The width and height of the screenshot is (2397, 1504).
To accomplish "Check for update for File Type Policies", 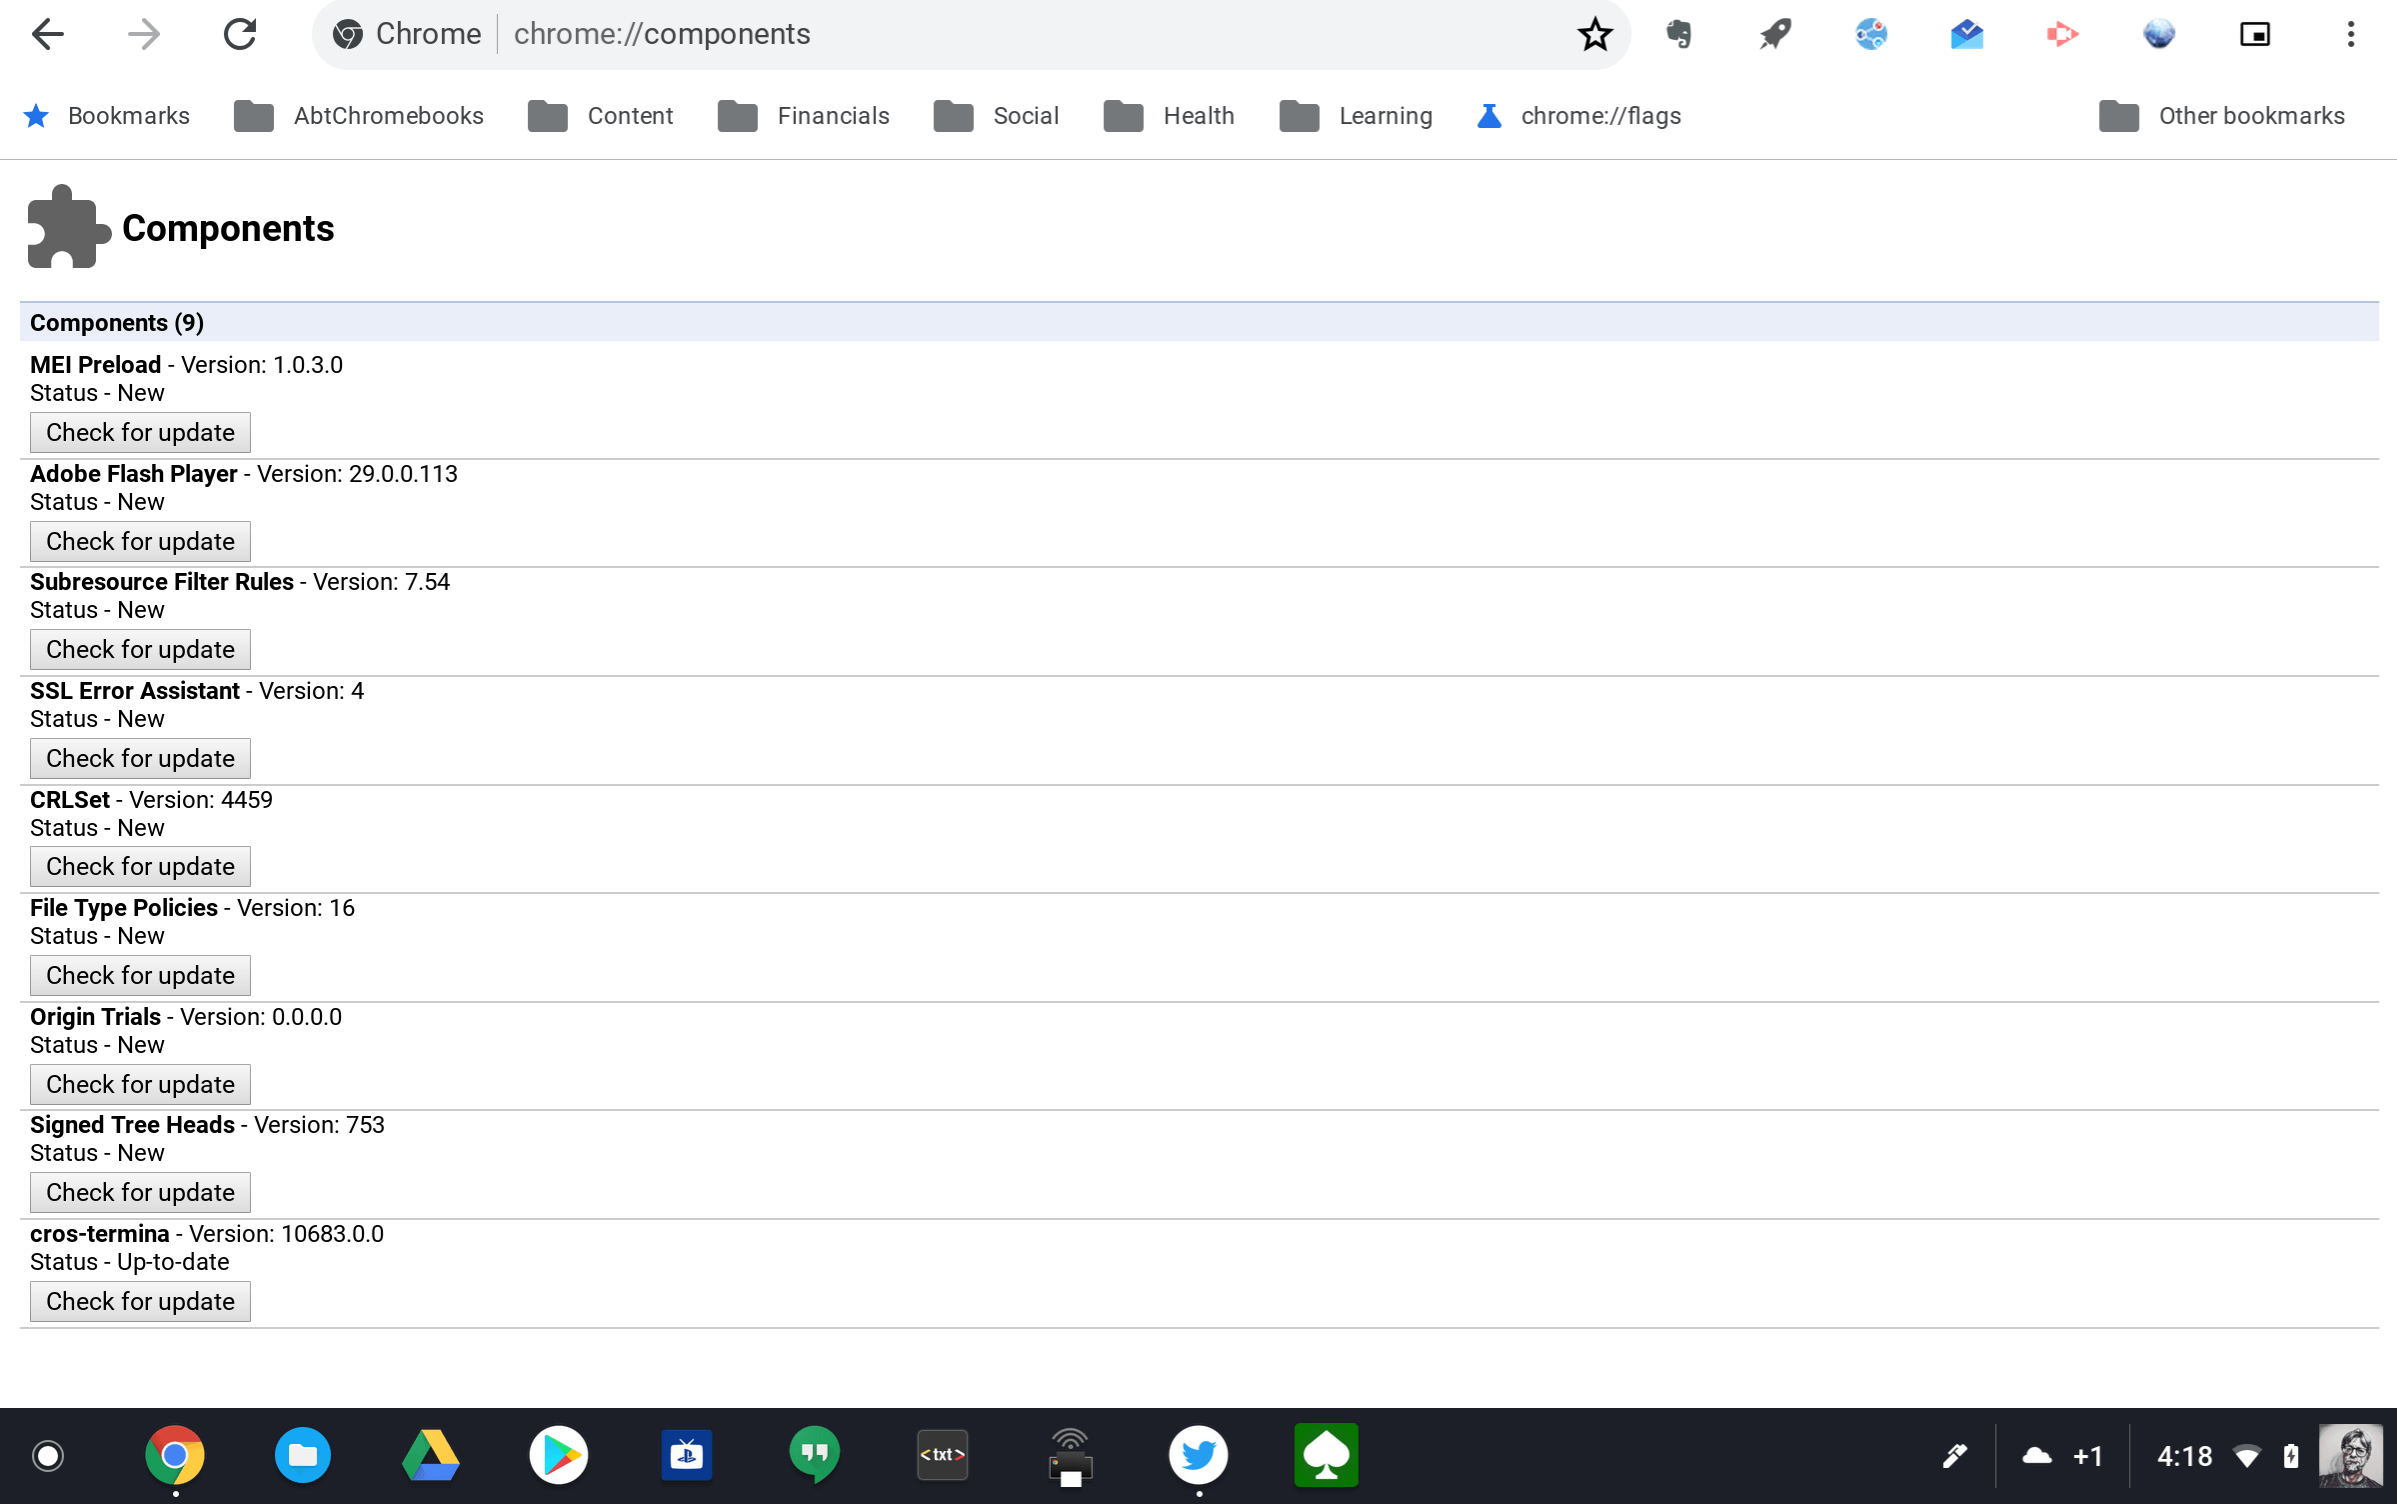I will click(140, 975).
